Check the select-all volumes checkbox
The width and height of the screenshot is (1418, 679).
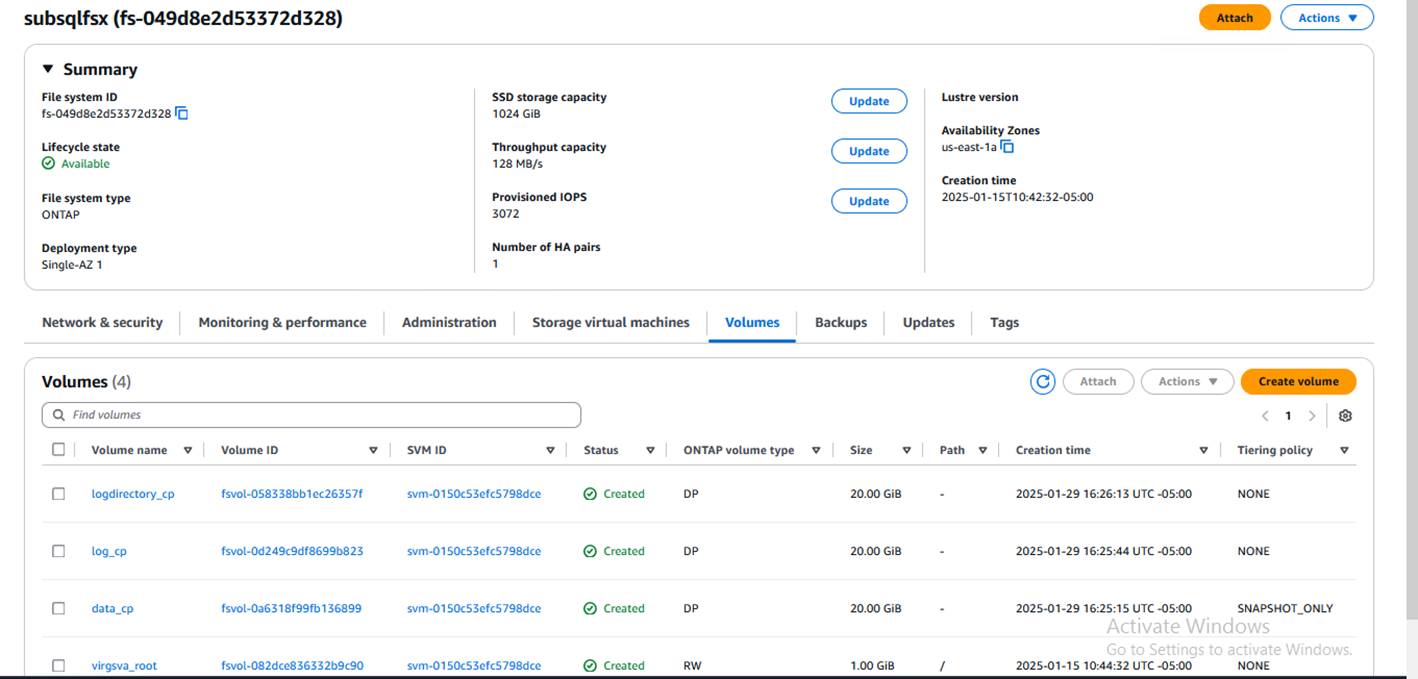(59, 450)
